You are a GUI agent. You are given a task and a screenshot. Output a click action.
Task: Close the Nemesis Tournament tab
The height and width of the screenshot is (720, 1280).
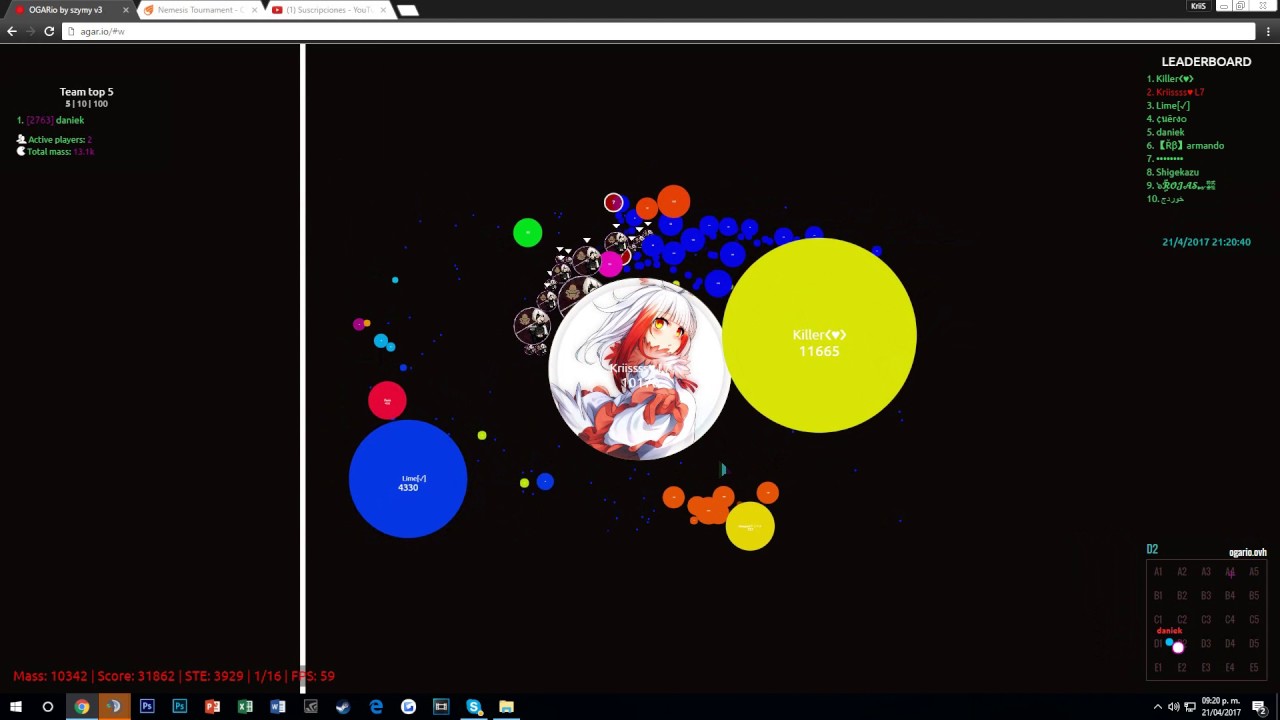(255, 10)
